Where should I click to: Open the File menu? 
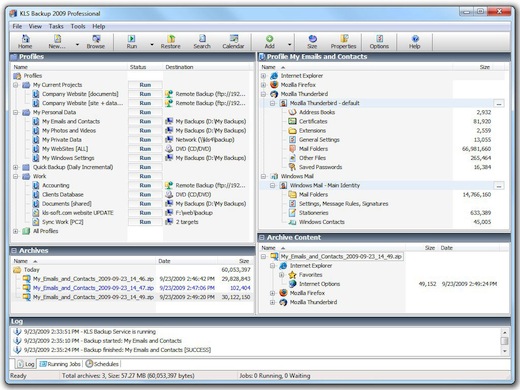[x=17, y=26]
